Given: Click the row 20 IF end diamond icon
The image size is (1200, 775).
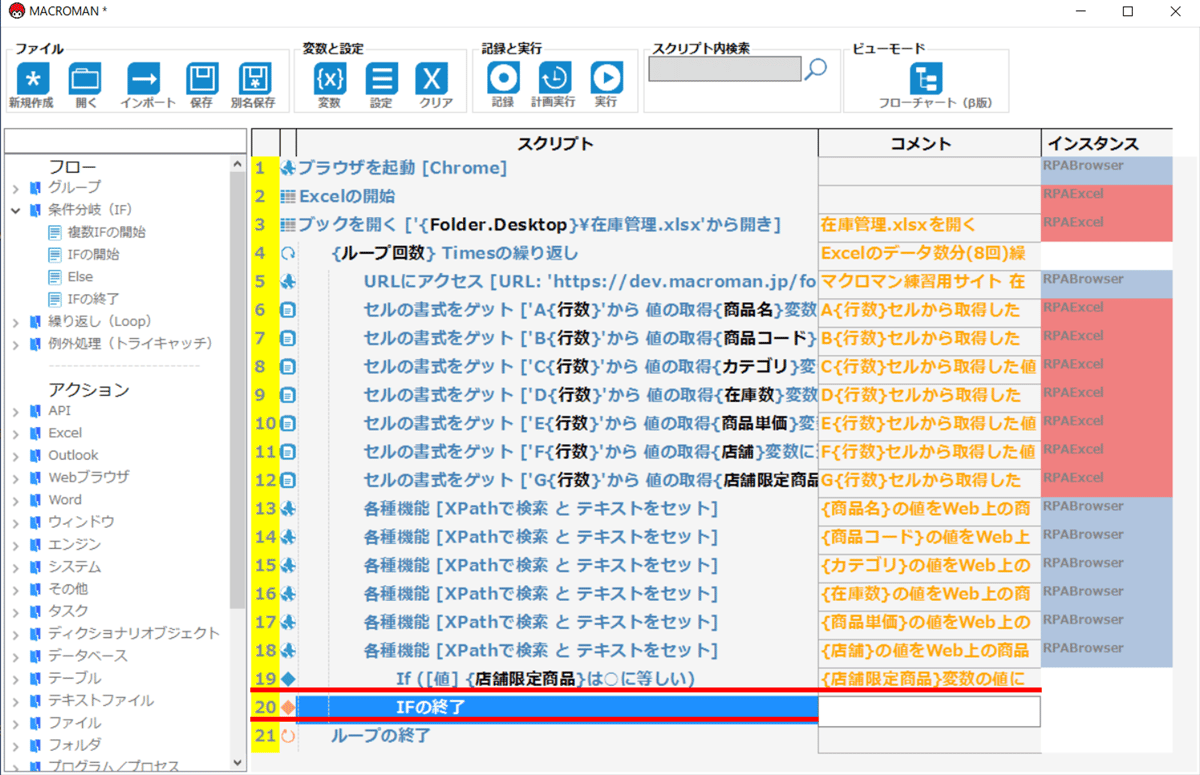Looking at the screenshot, I should tap(288, 708).
